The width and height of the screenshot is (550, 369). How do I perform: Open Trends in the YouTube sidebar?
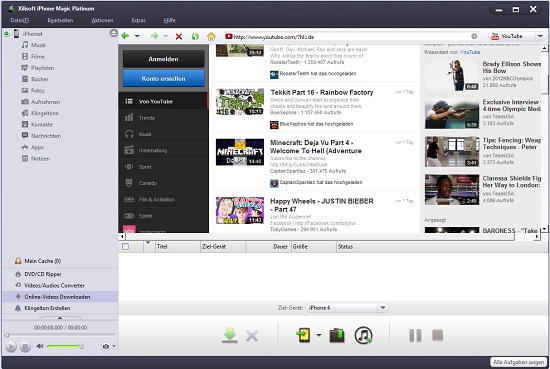[163, 118]
